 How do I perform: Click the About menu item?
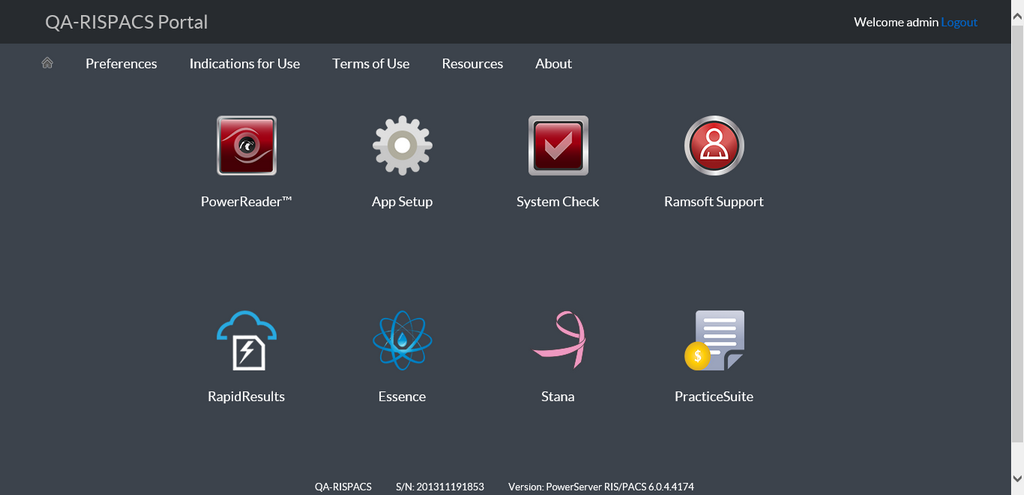point(553,63)
